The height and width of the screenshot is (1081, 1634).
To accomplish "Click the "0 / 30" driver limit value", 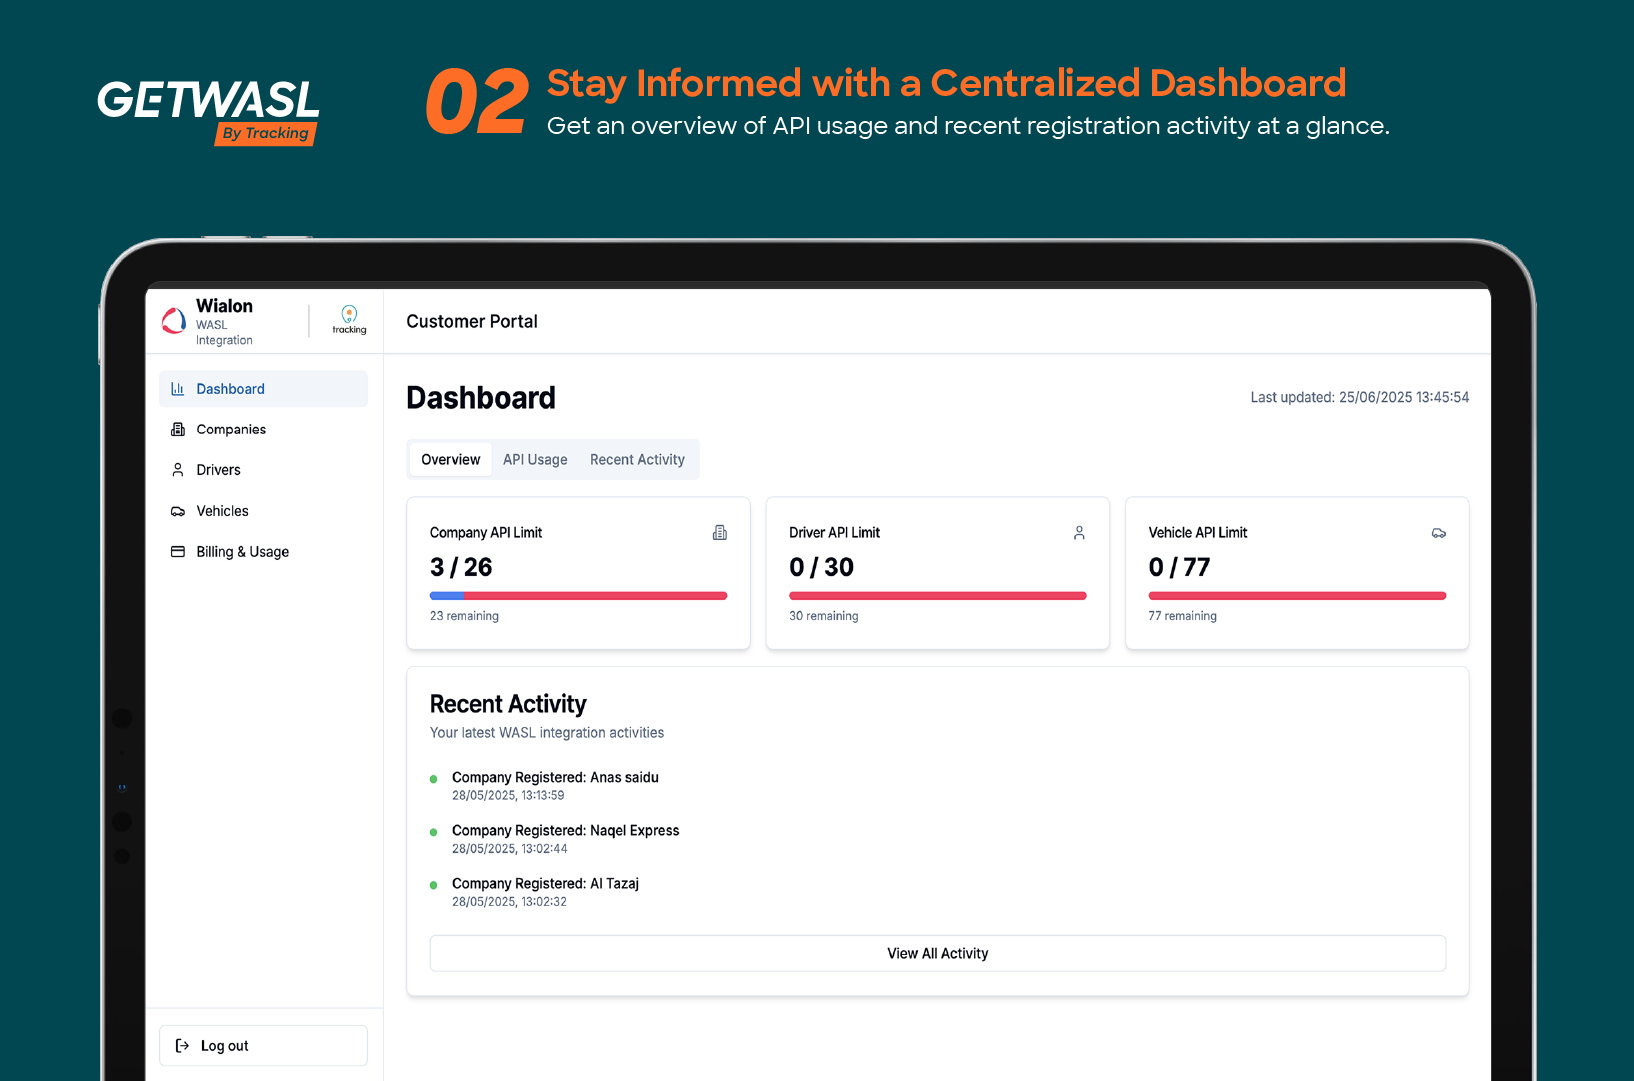I will pyautogui.click(x=821, y=568).
